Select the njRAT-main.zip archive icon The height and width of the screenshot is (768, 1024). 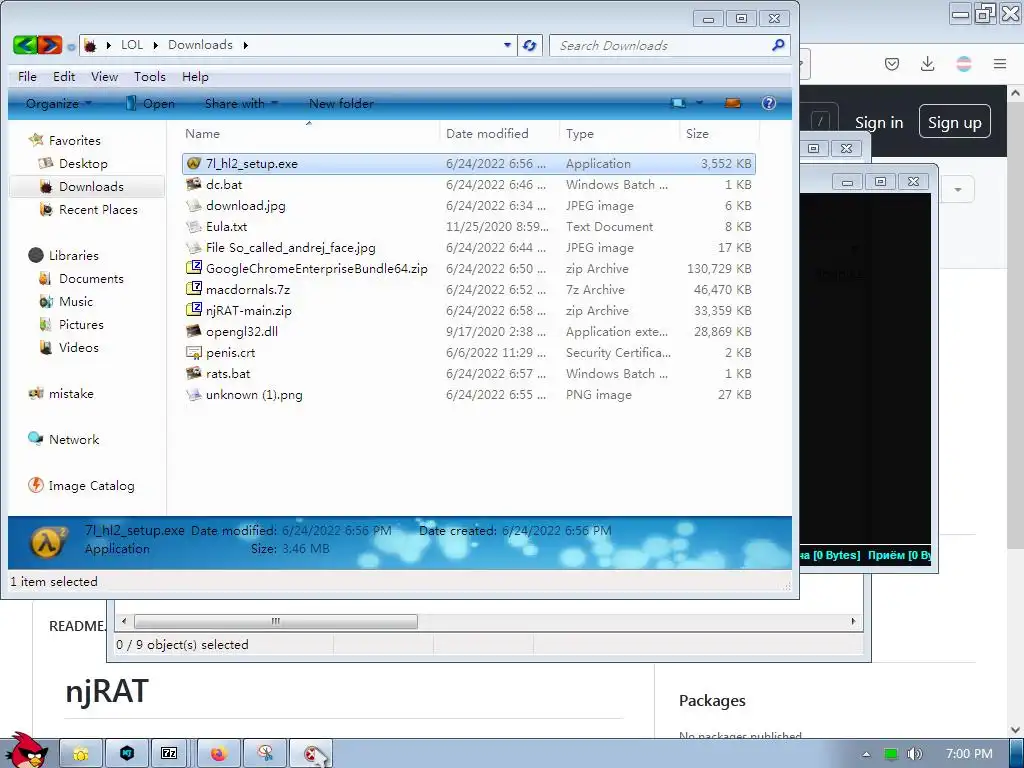(x=193, y=310)
